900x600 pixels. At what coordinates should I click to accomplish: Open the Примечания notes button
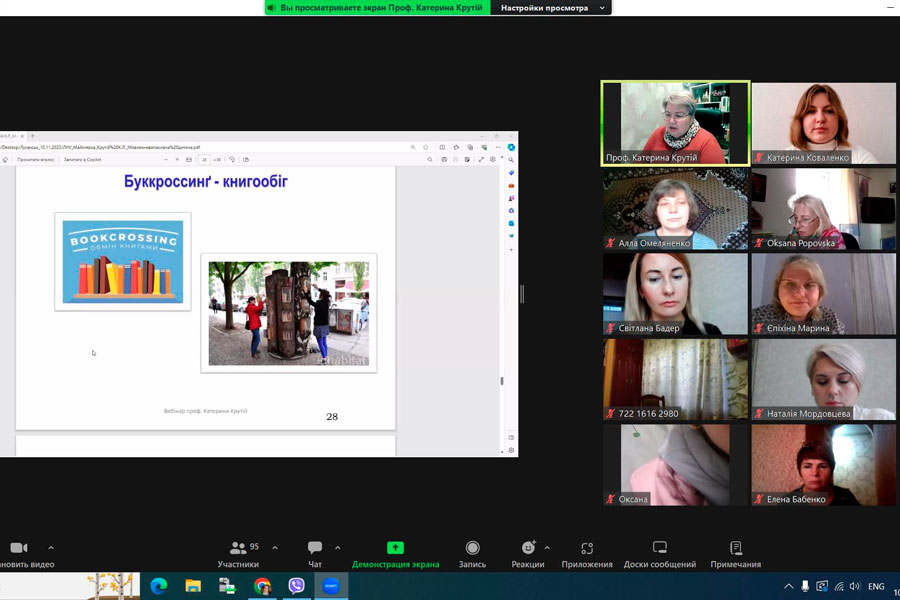coord(735,553)
